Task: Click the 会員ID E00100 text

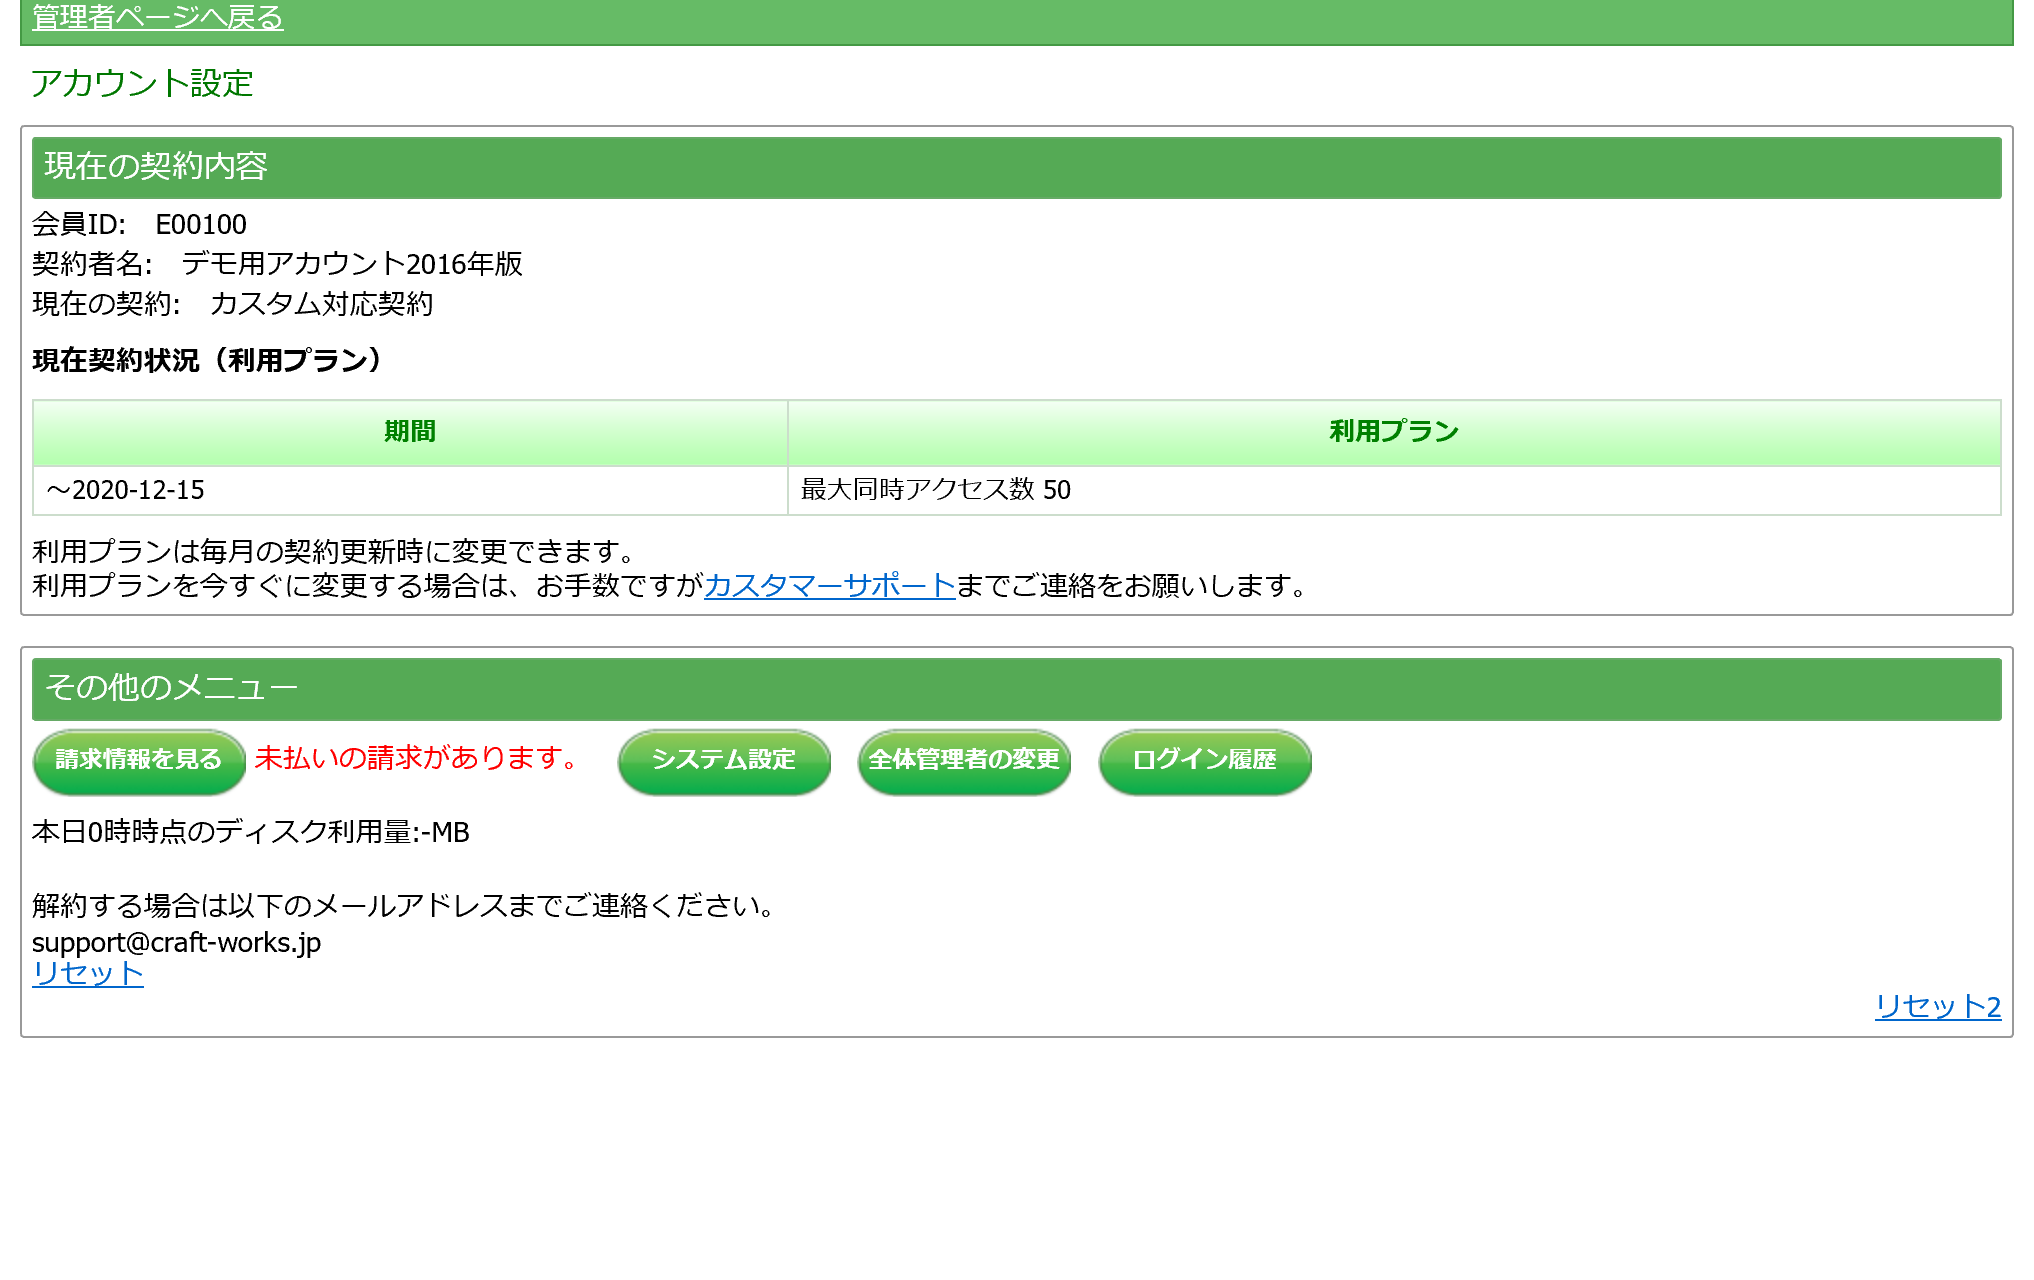Action: (139, 225)
